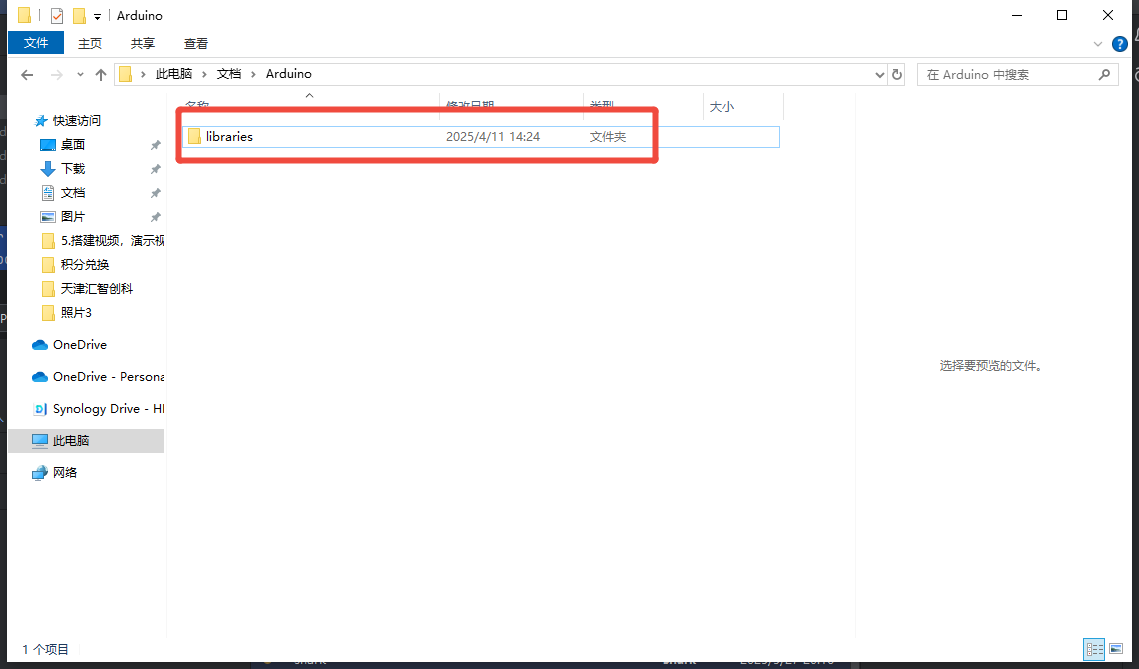Switch to the 查看 ribbon tab
Image resolution: width=1139 pixels, height=669 pixels.
point(196,43)
